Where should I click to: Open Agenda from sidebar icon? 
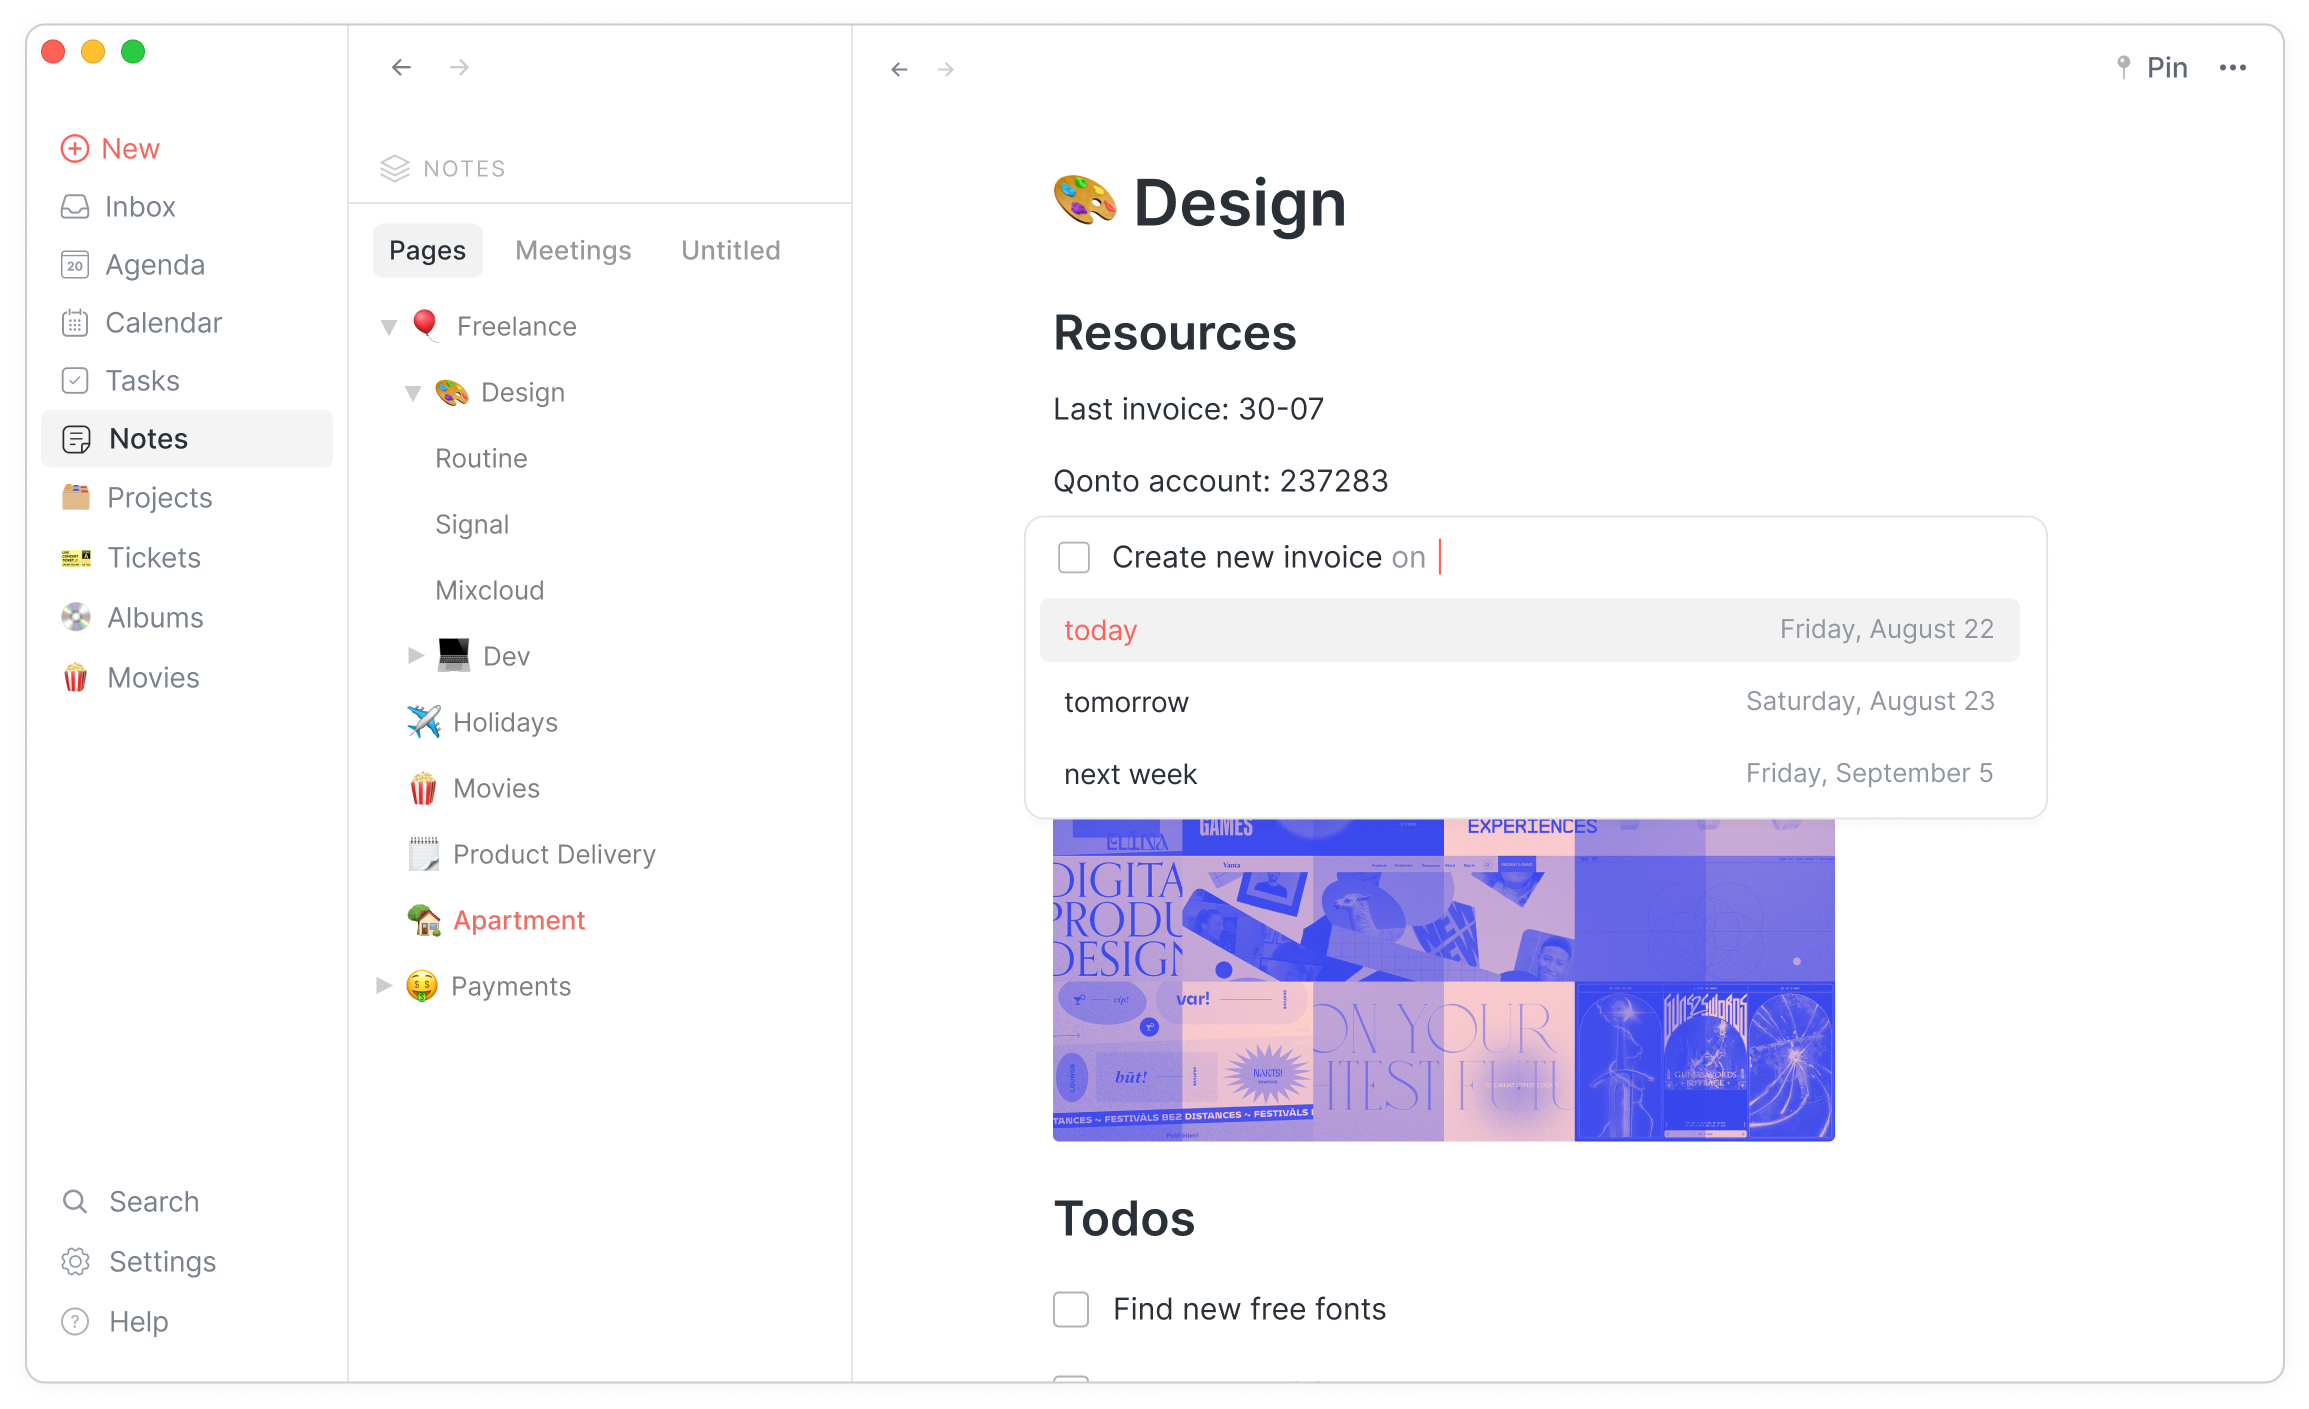[75, 265]
